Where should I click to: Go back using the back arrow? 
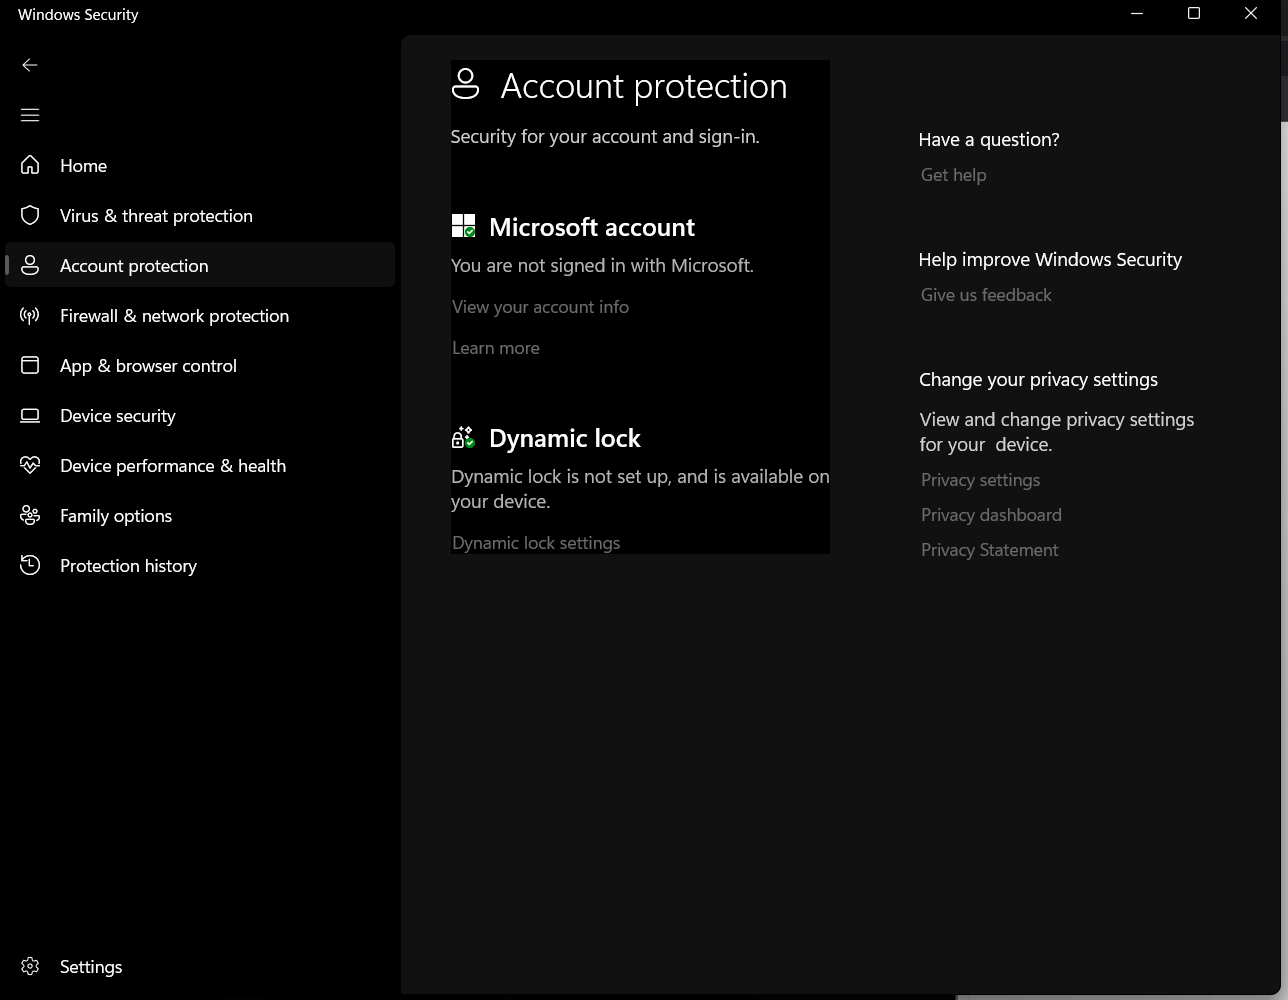tap(30, 65)
